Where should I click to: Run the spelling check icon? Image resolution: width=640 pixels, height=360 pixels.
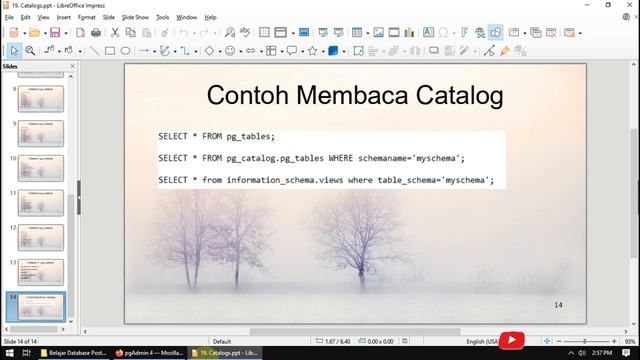click(245, 33)
